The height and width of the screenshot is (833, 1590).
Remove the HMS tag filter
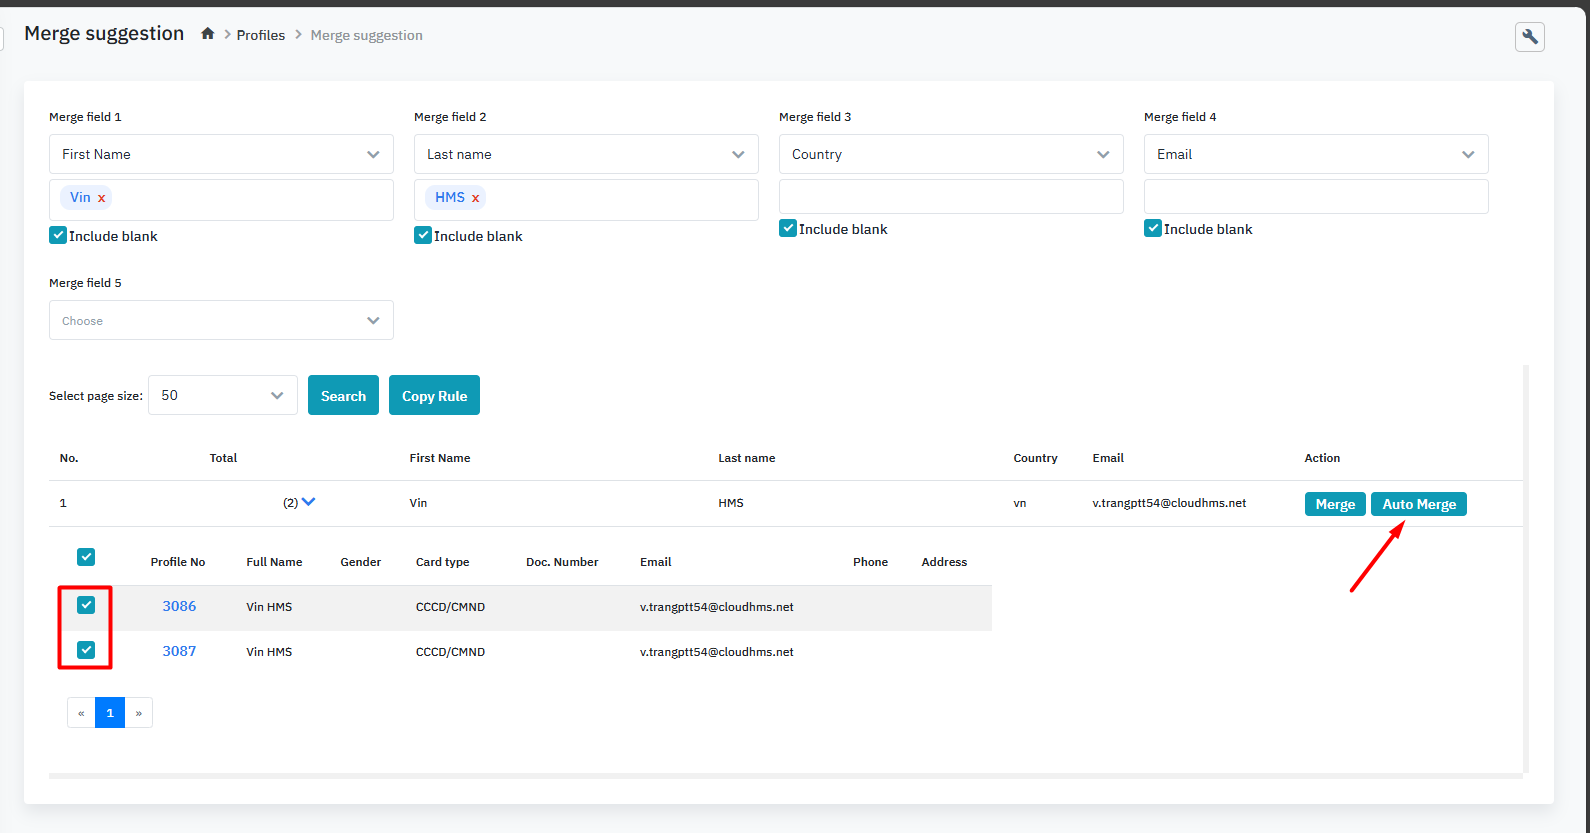[475, 198]
